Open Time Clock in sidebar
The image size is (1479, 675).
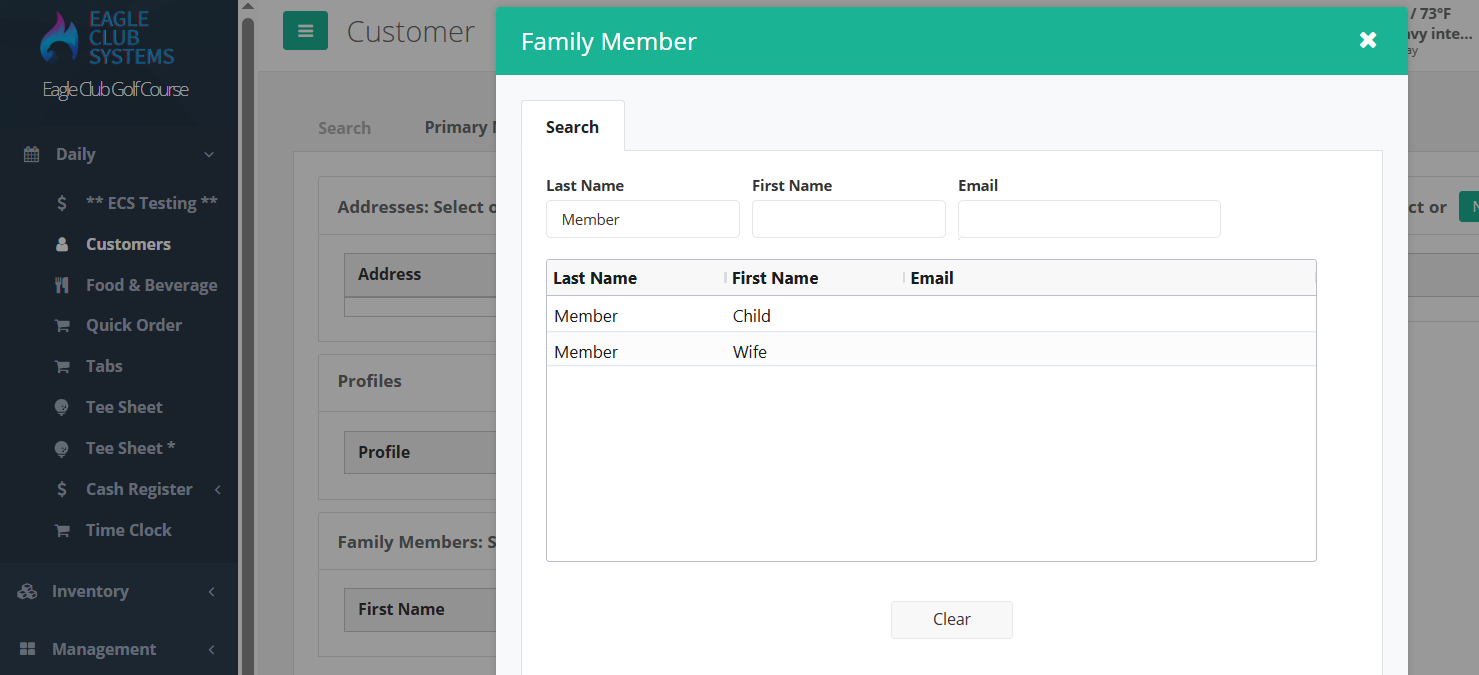pos(129,530)
